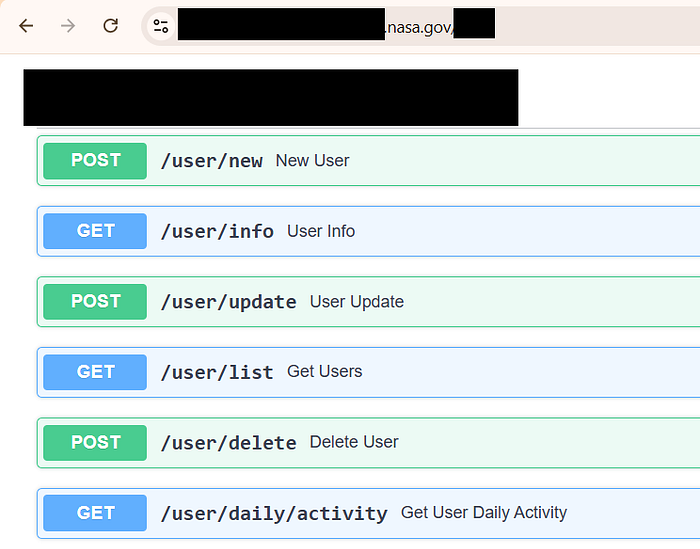Click GET badge for /user/daily/activity

point(95,513)
